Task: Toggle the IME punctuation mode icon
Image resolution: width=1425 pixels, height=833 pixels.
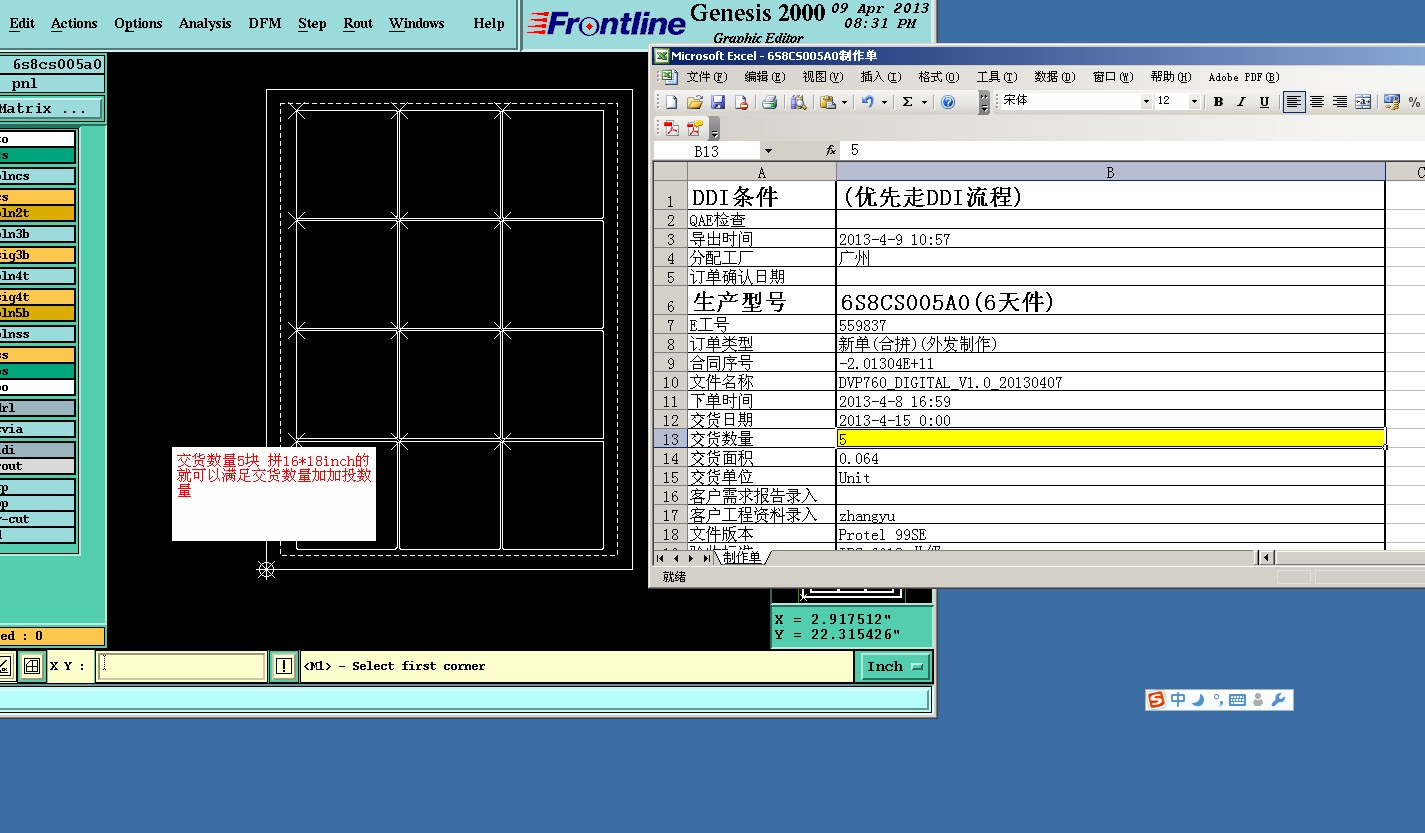Action: pos(1217,700)
